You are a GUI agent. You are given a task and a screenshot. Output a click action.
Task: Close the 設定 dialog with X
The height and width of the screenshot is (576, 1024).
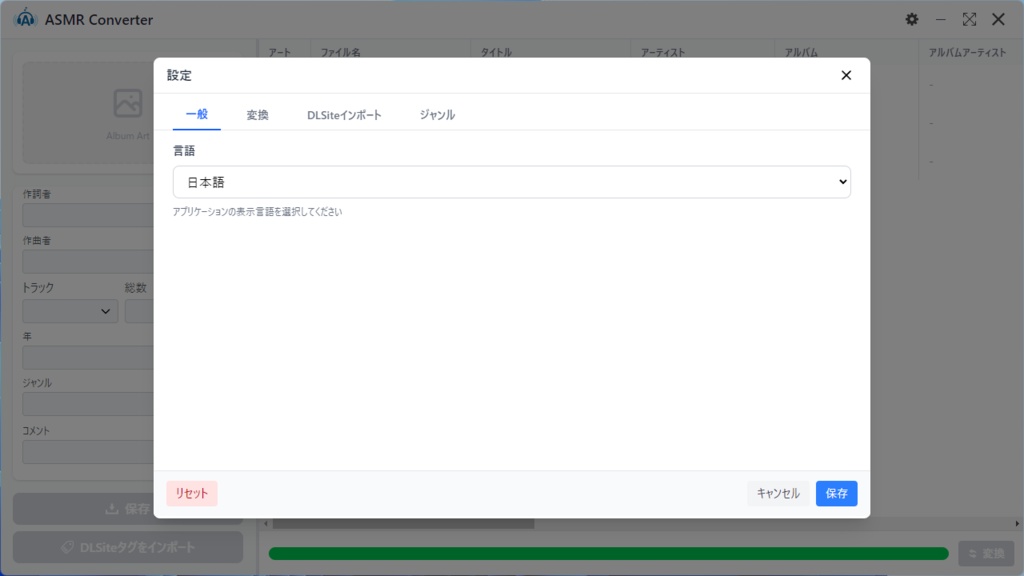tap(846, 75)
